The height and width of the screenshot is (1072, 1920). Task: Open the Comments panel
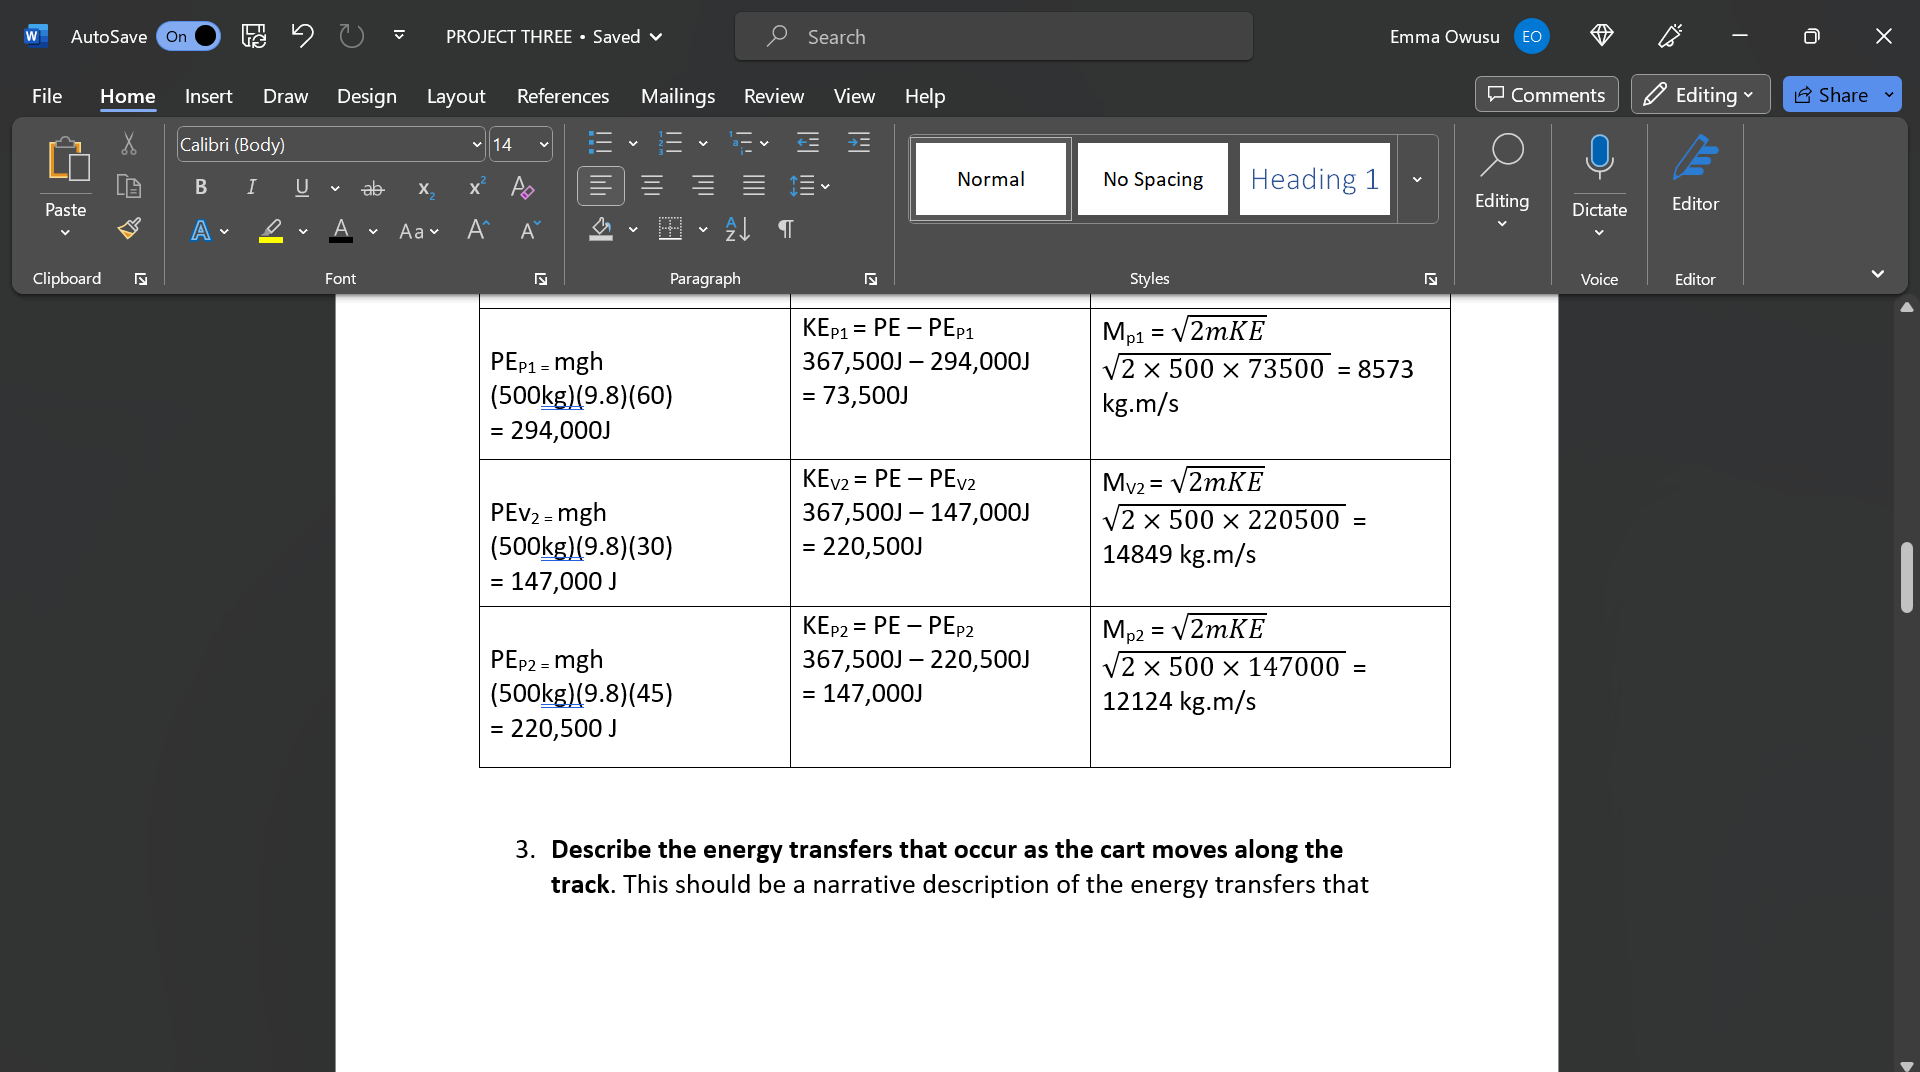1546,94
